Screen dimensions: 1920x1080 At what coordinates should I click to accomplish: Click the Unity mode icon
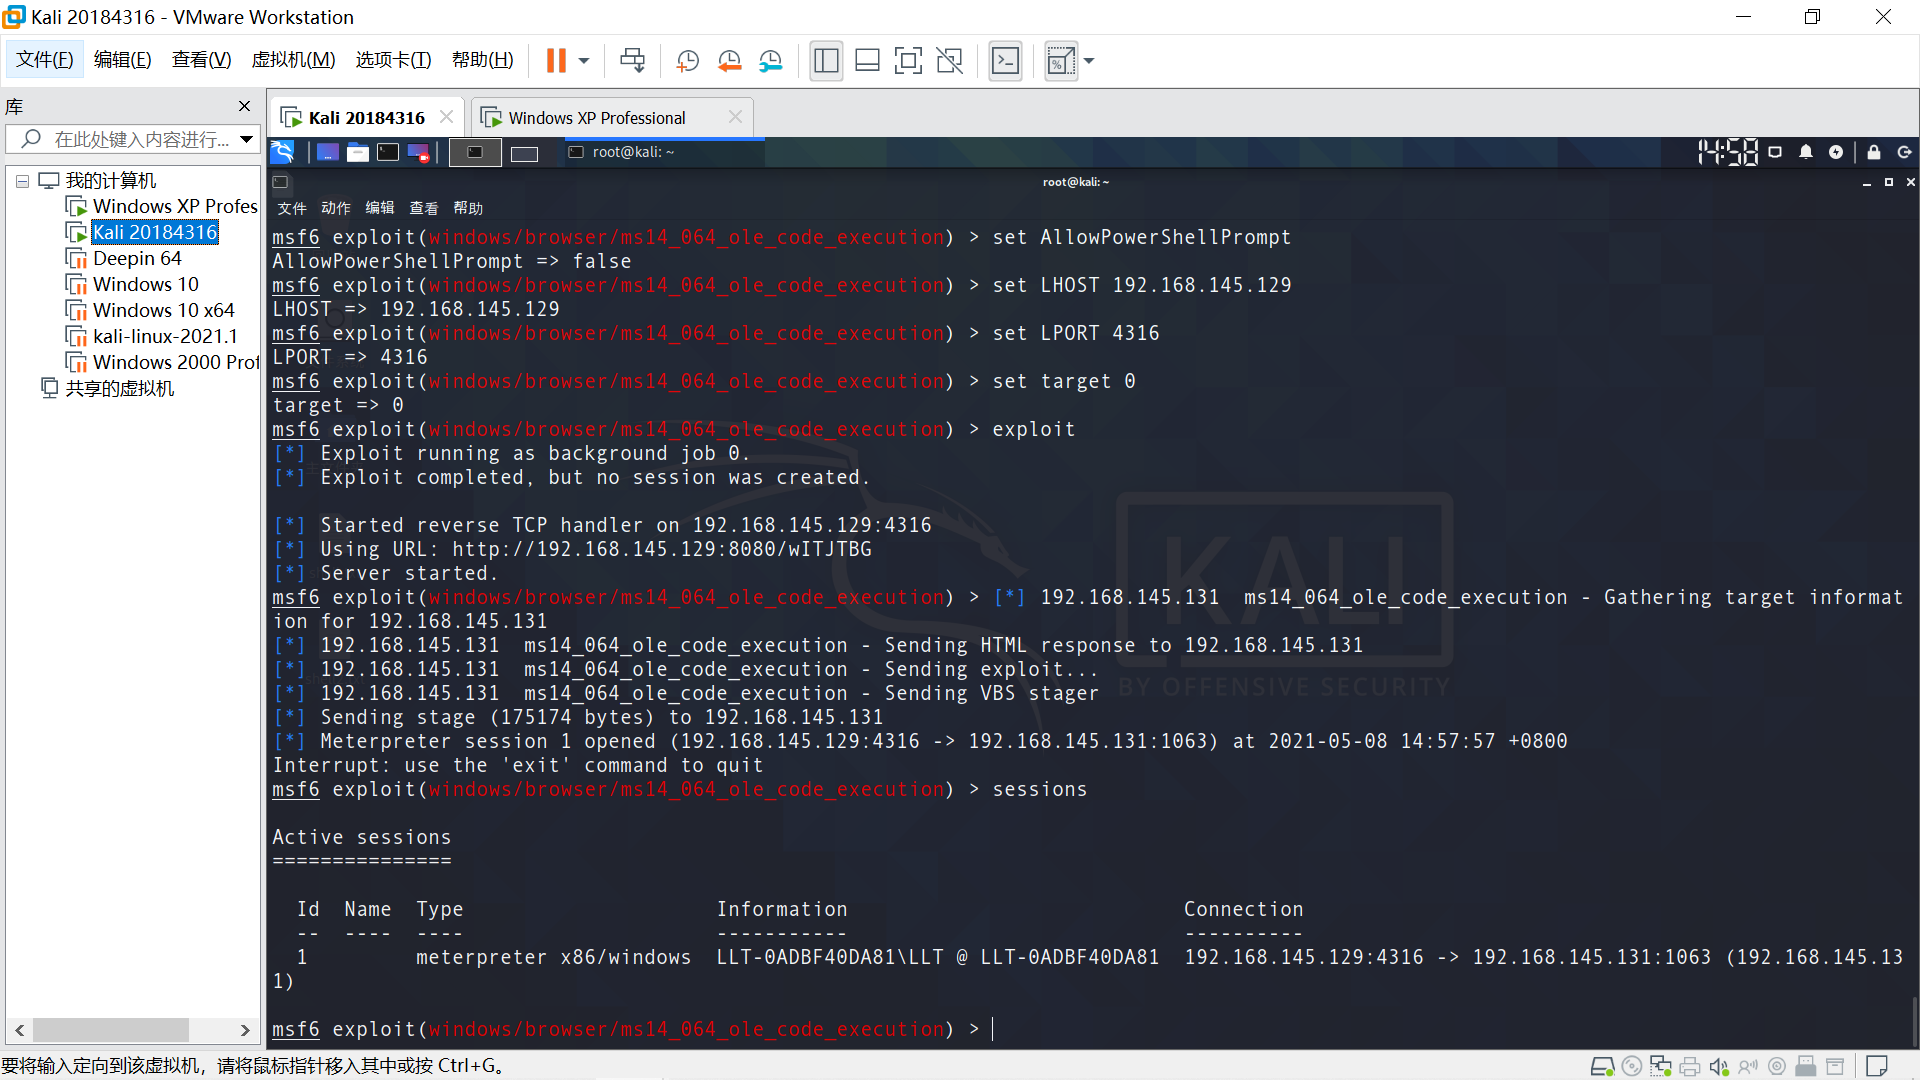click(949, 61)
